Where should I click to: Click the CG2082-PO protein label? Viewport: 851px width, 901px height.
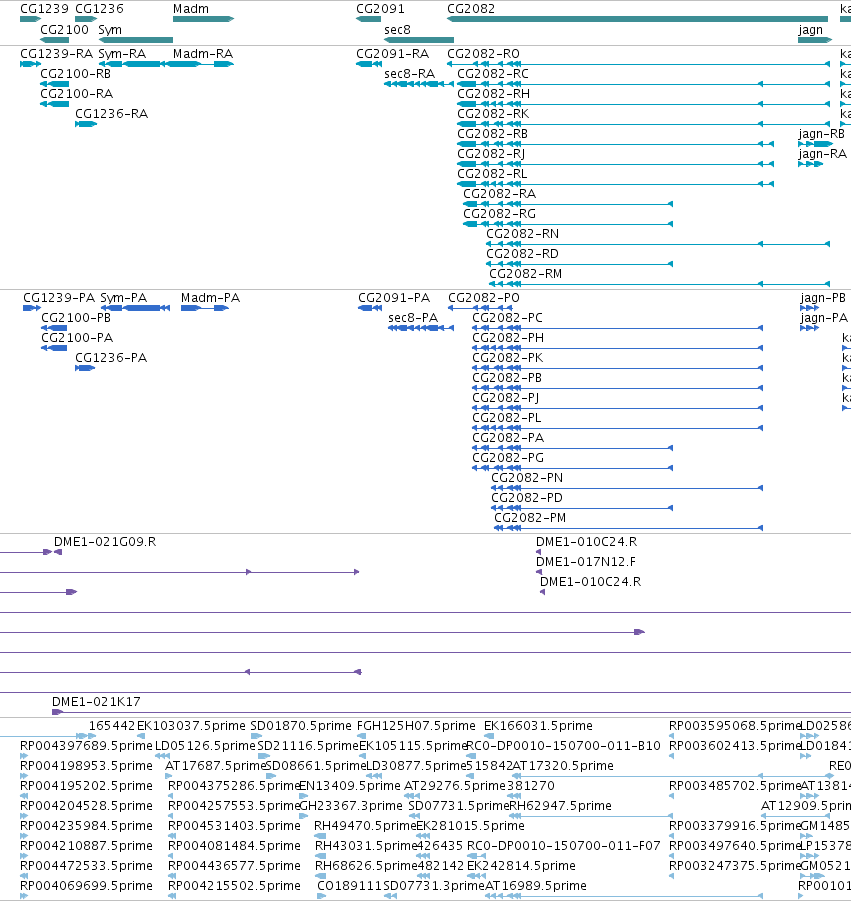coord(484,298)
